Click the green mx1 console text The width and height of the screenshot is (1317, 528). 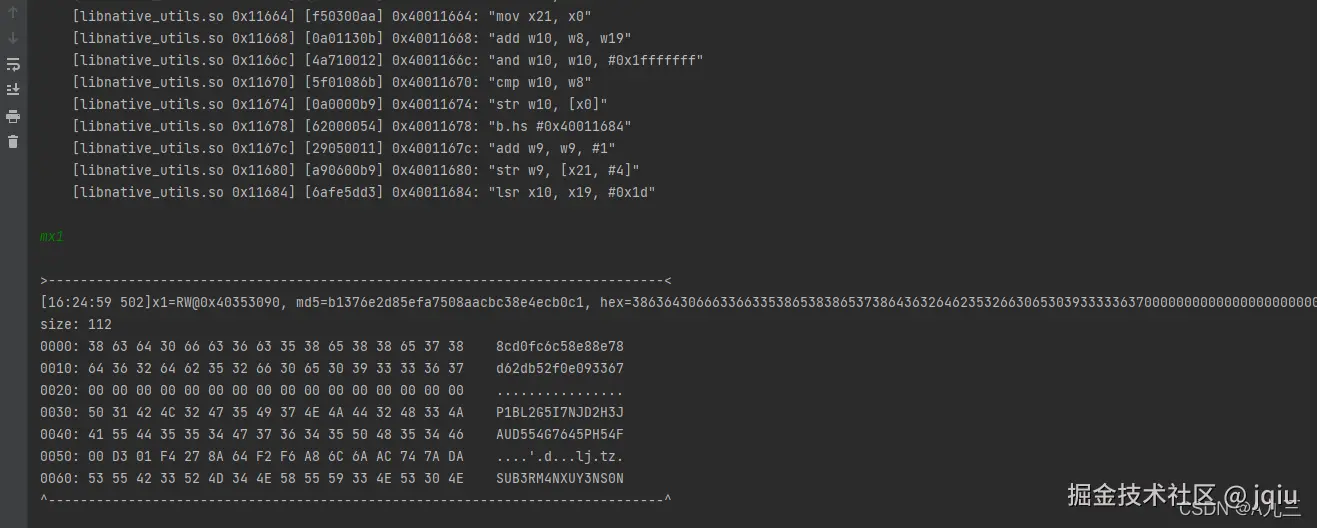pos(52,237)
